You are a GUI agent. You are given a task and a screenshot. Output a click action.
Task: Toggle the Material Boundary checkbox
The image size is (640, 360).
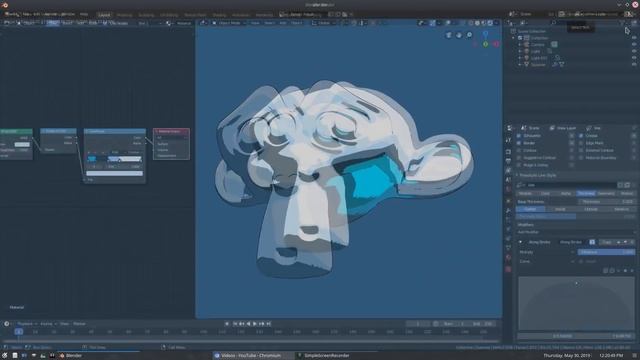tap(581, 158)
